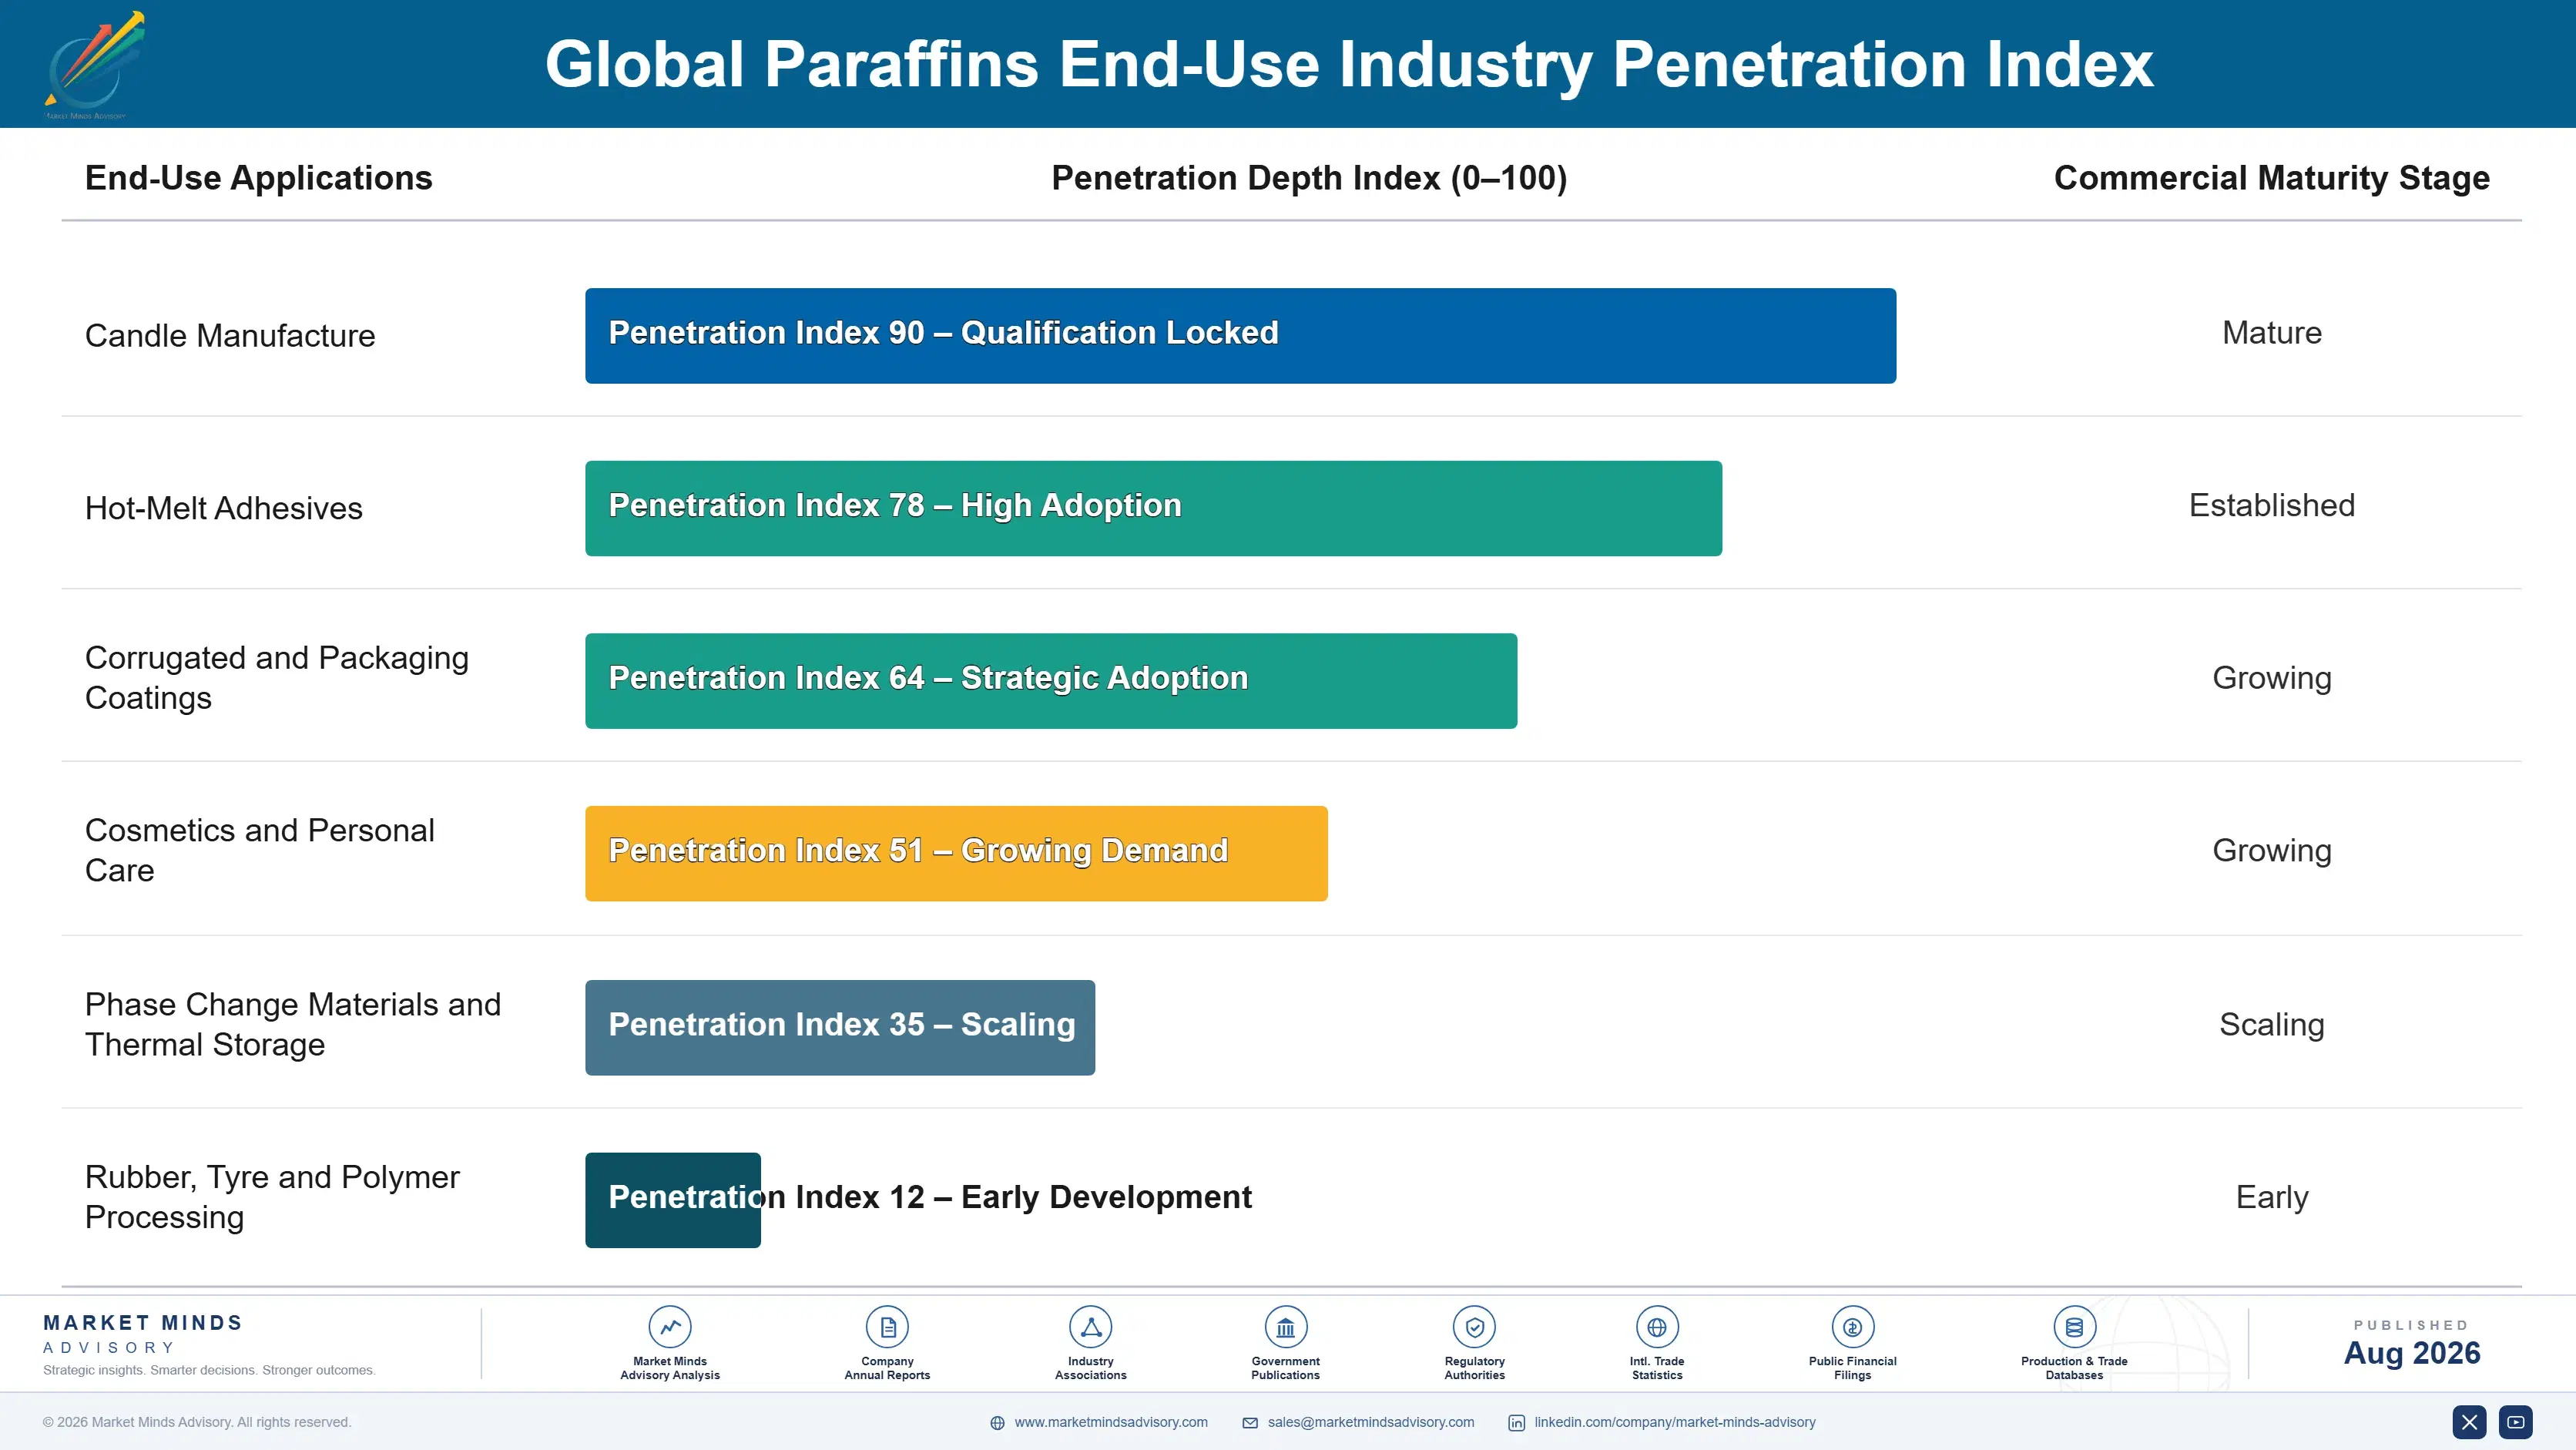Click the Company Annual Reports icon
2576x1450 pixels.
point(887,1327)
